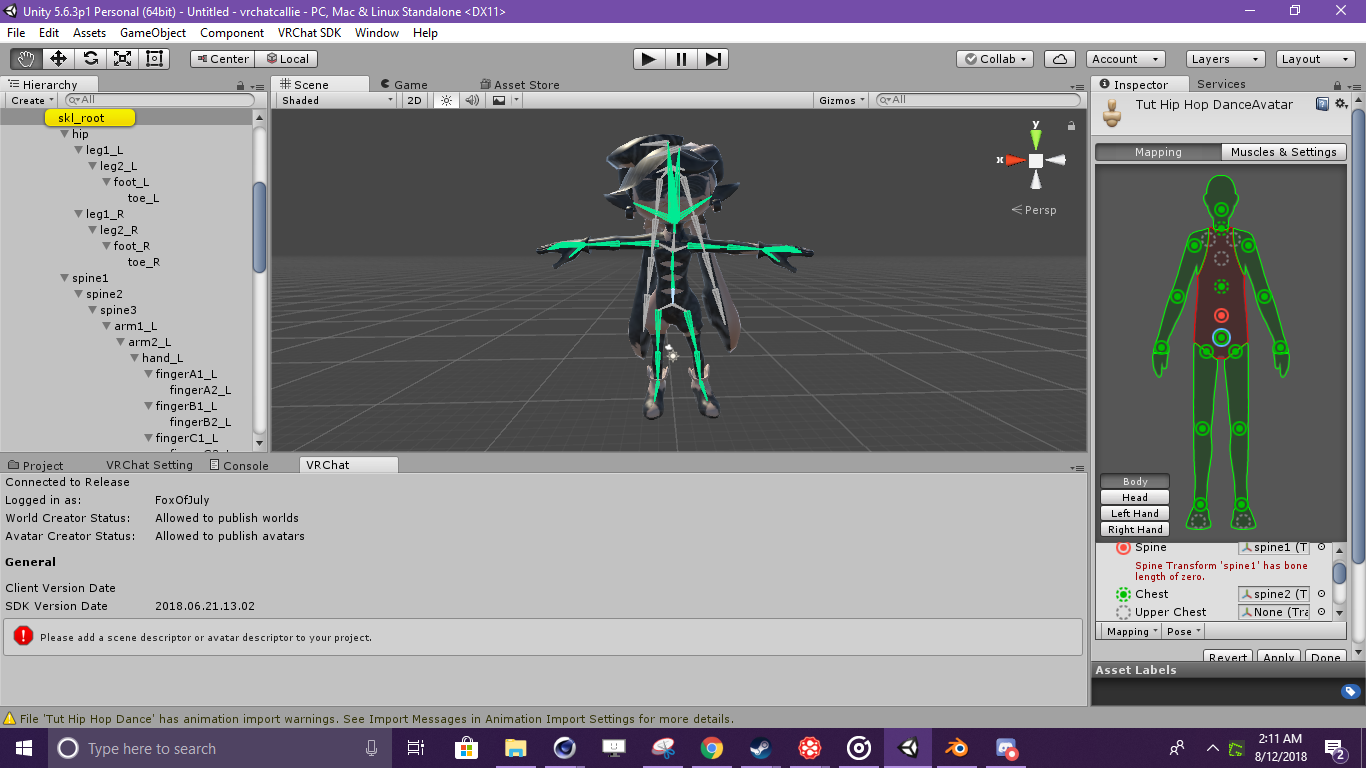Open Steam from the Windows taskbar
This screenshot has width=1366, height=768.
pos(761,748)
